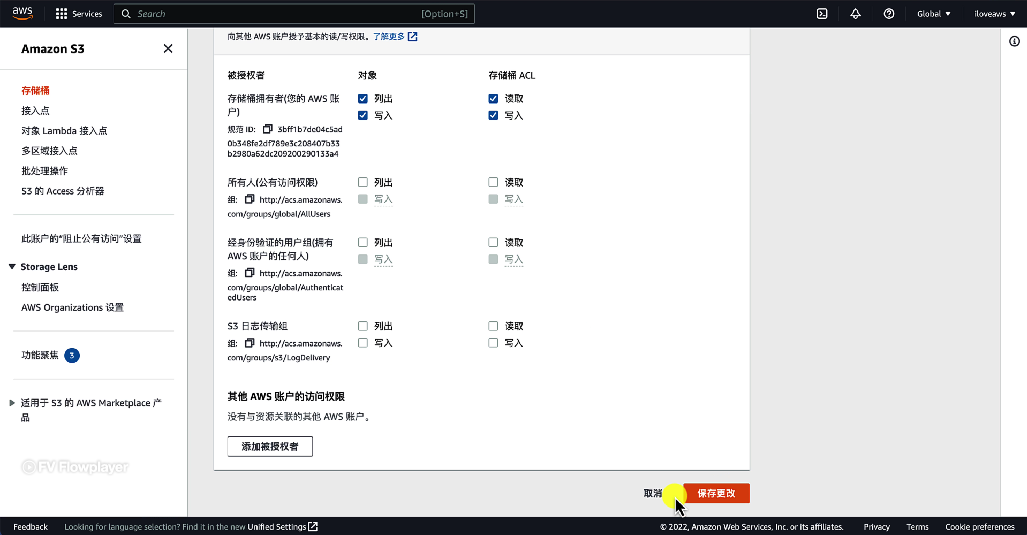Open Storage Lens 控制面板
The width and height of the screenshot is (1027, 535).
40,287
